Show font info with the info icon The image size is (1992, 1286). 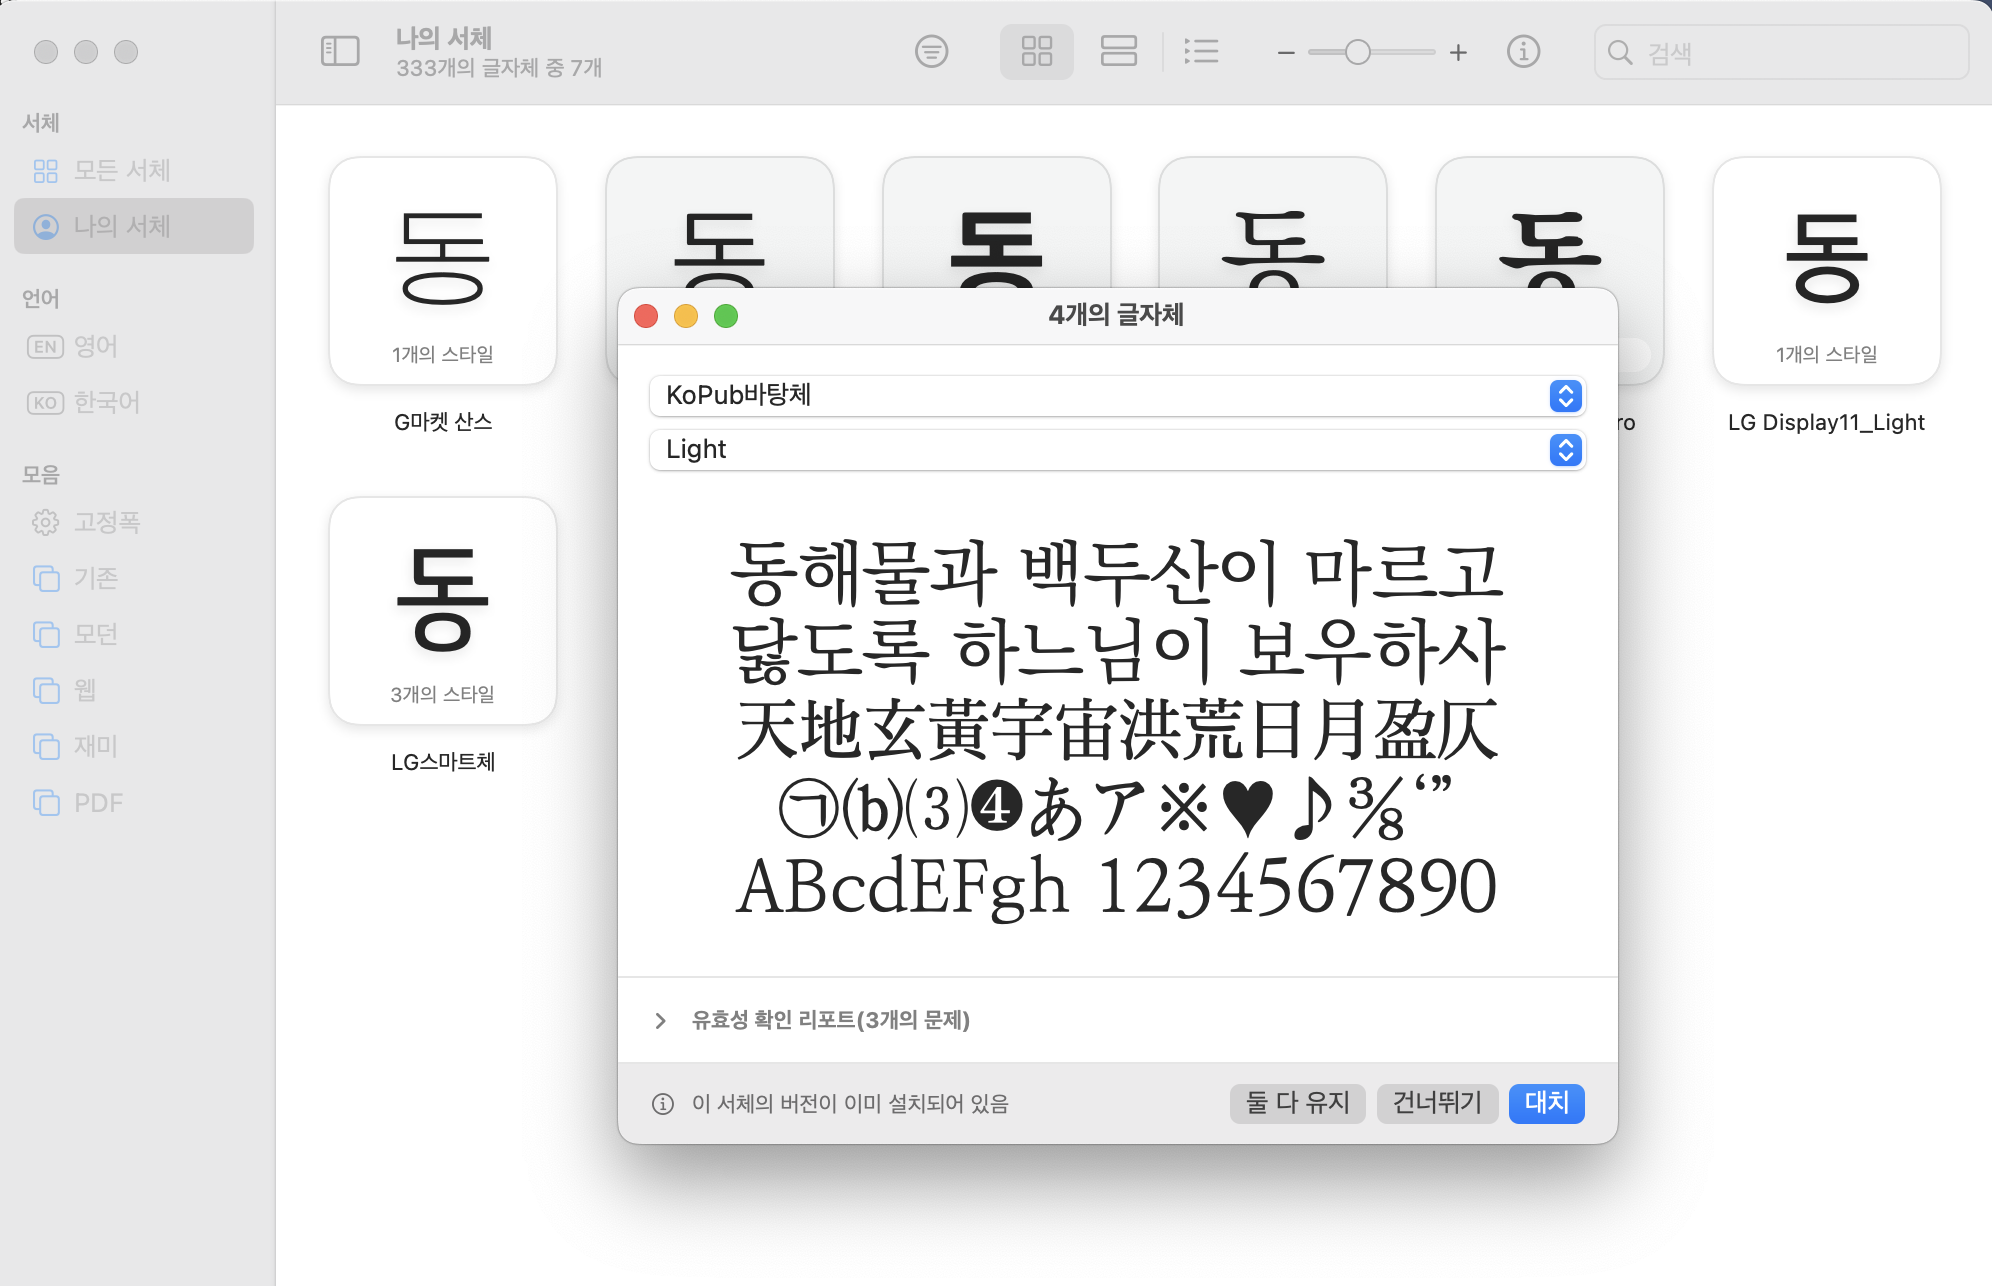click(1523, 51)
